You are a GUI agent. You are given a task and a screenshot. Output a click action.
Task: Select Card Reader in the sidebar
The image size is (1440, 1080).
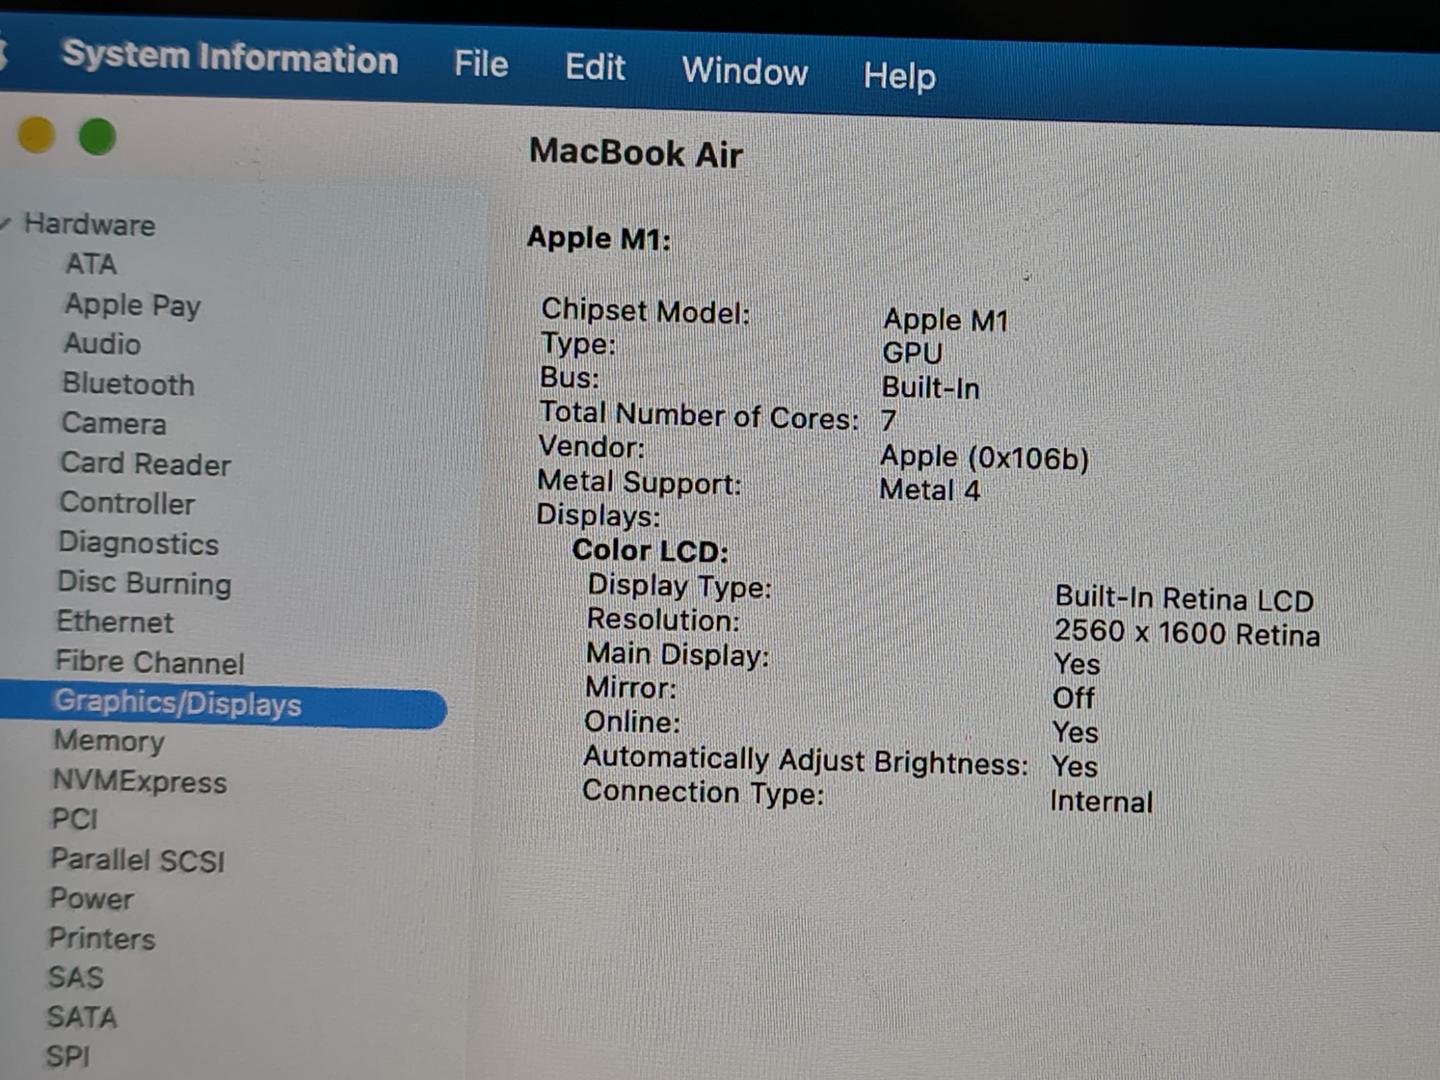(x=145, y=464)
